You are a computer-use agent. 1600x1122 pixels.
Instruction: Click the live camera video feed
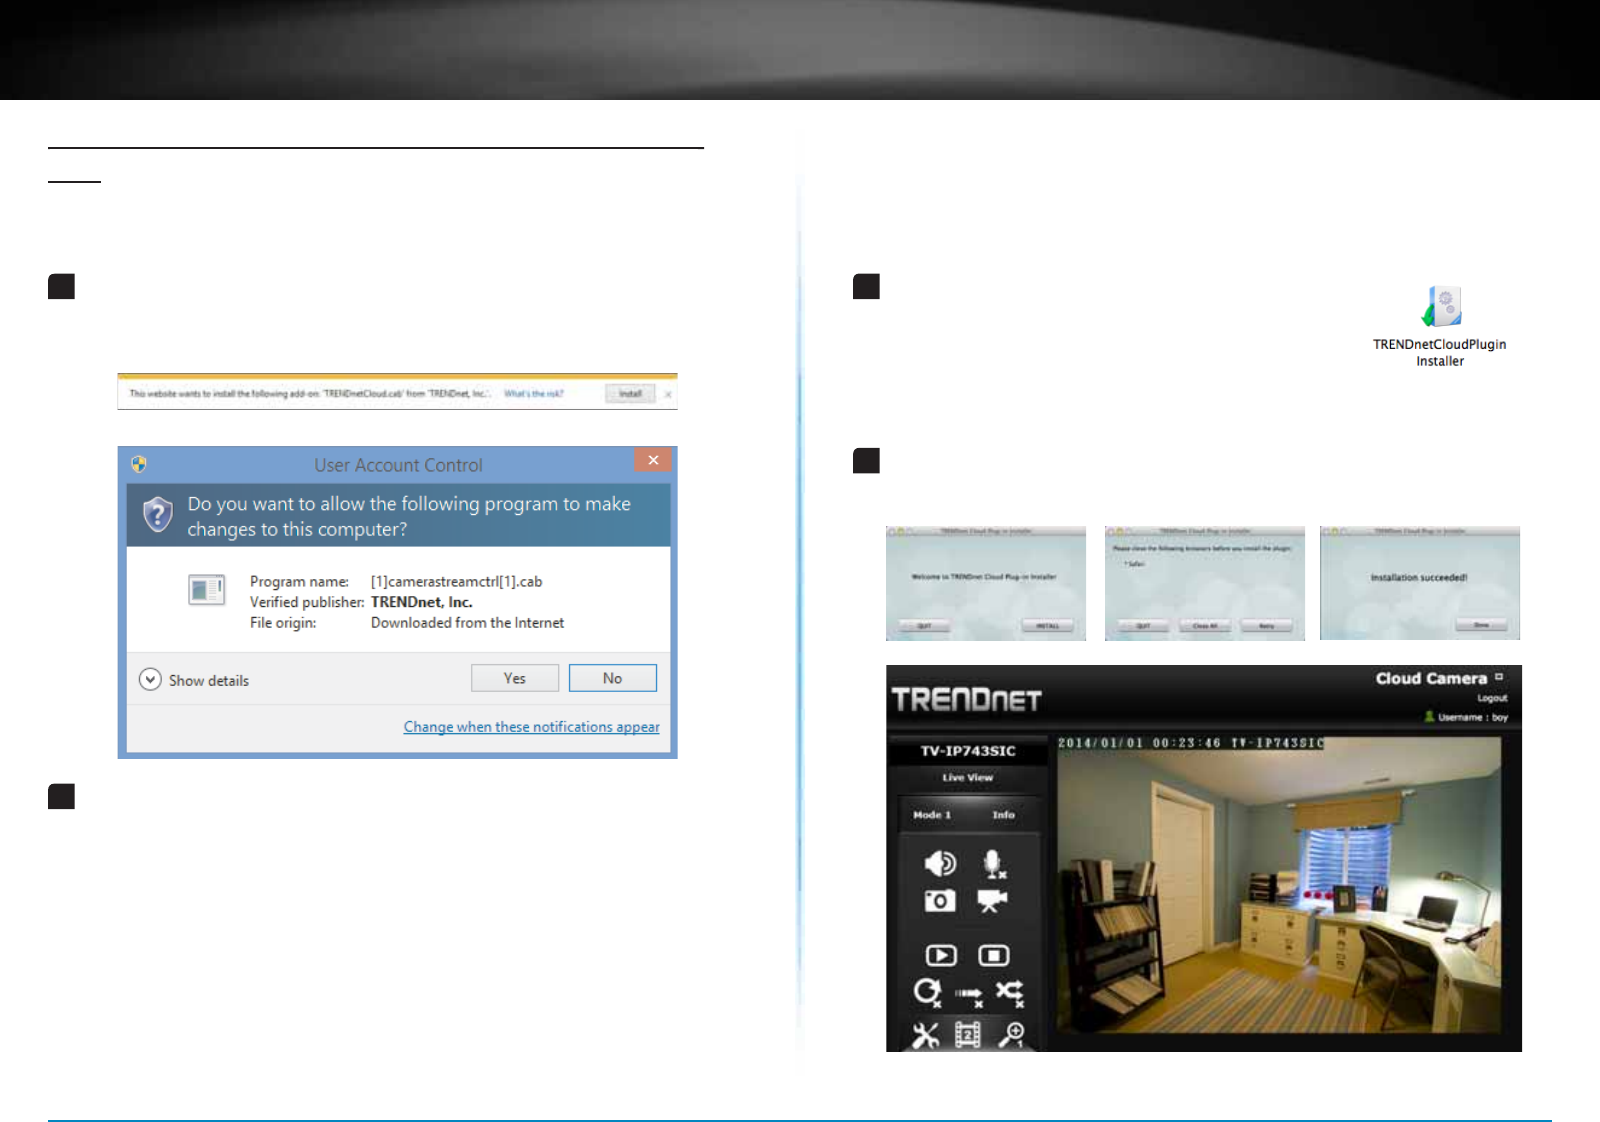[x=1280, y=886]
